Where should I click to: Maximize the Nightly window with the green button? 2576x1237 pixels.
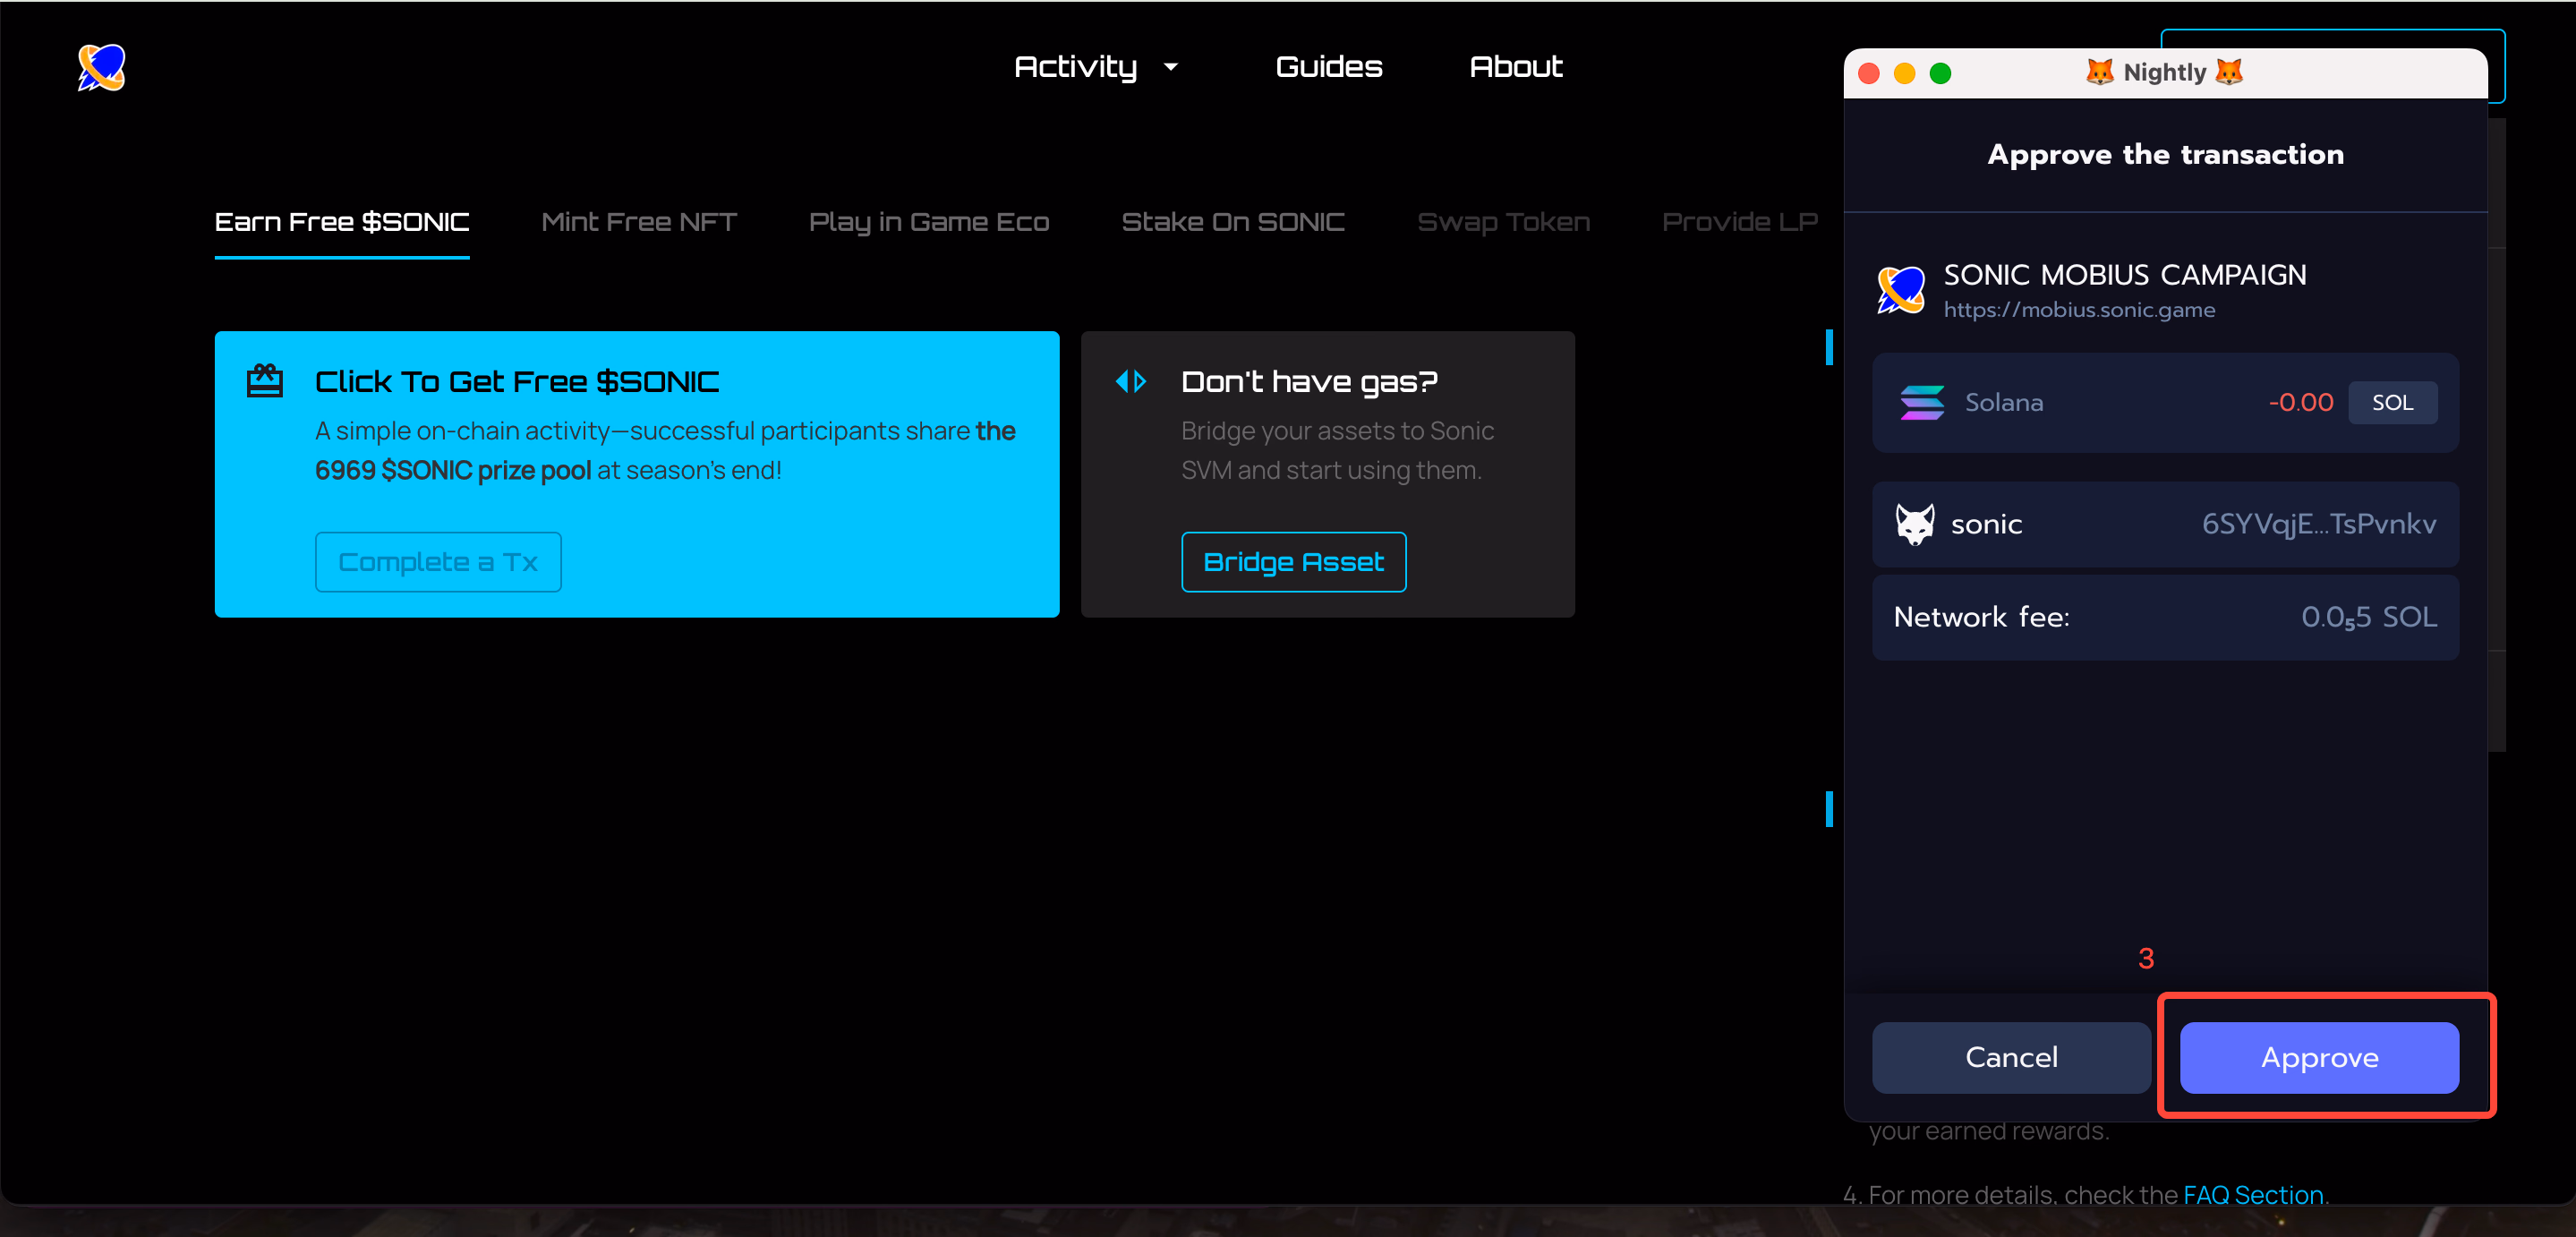1940,73
